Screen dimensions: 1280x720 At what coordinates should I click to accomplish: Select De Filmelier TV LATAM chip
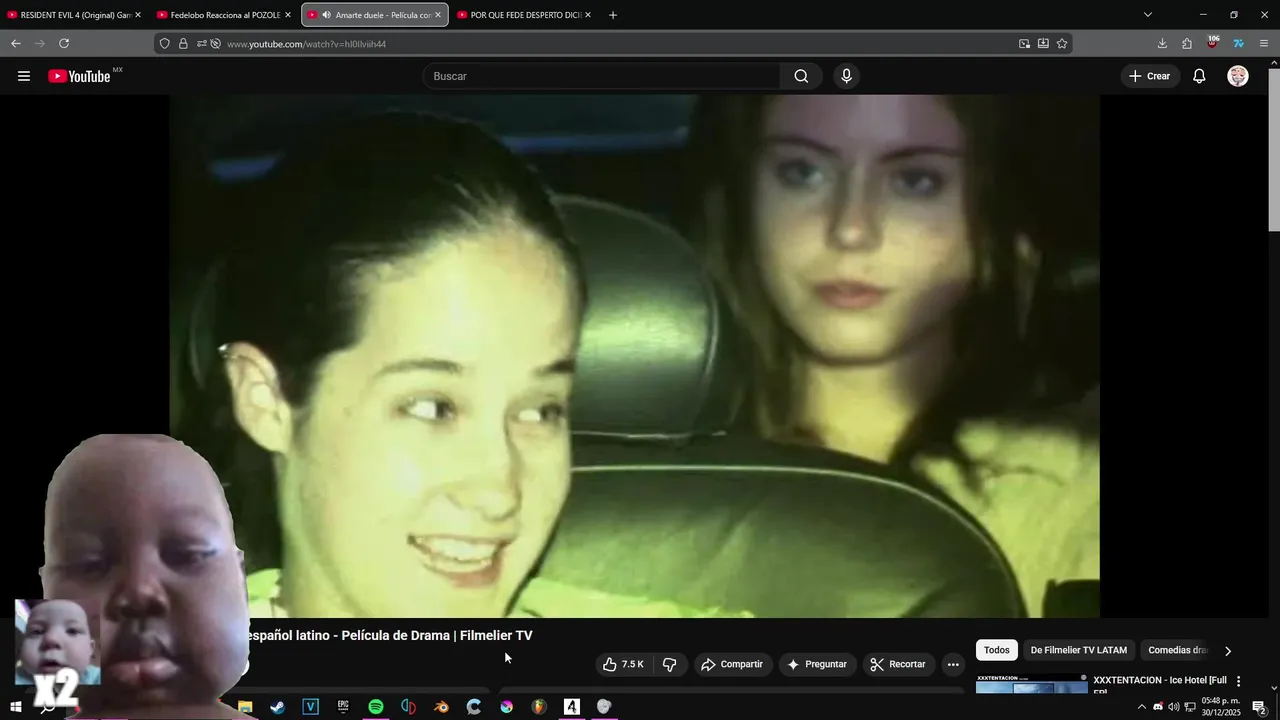pyautogui.click(x=1079, y=650)
